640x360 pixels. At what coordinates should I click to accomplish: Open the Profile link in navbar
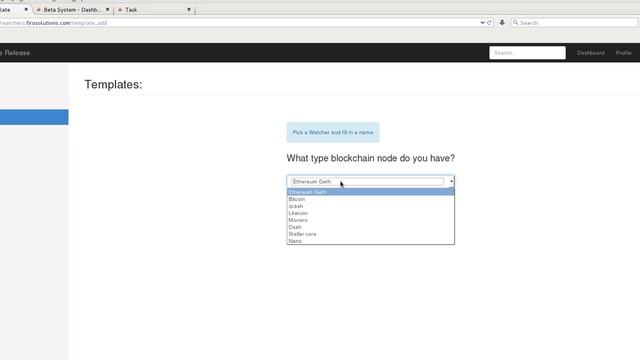[623, 53]
